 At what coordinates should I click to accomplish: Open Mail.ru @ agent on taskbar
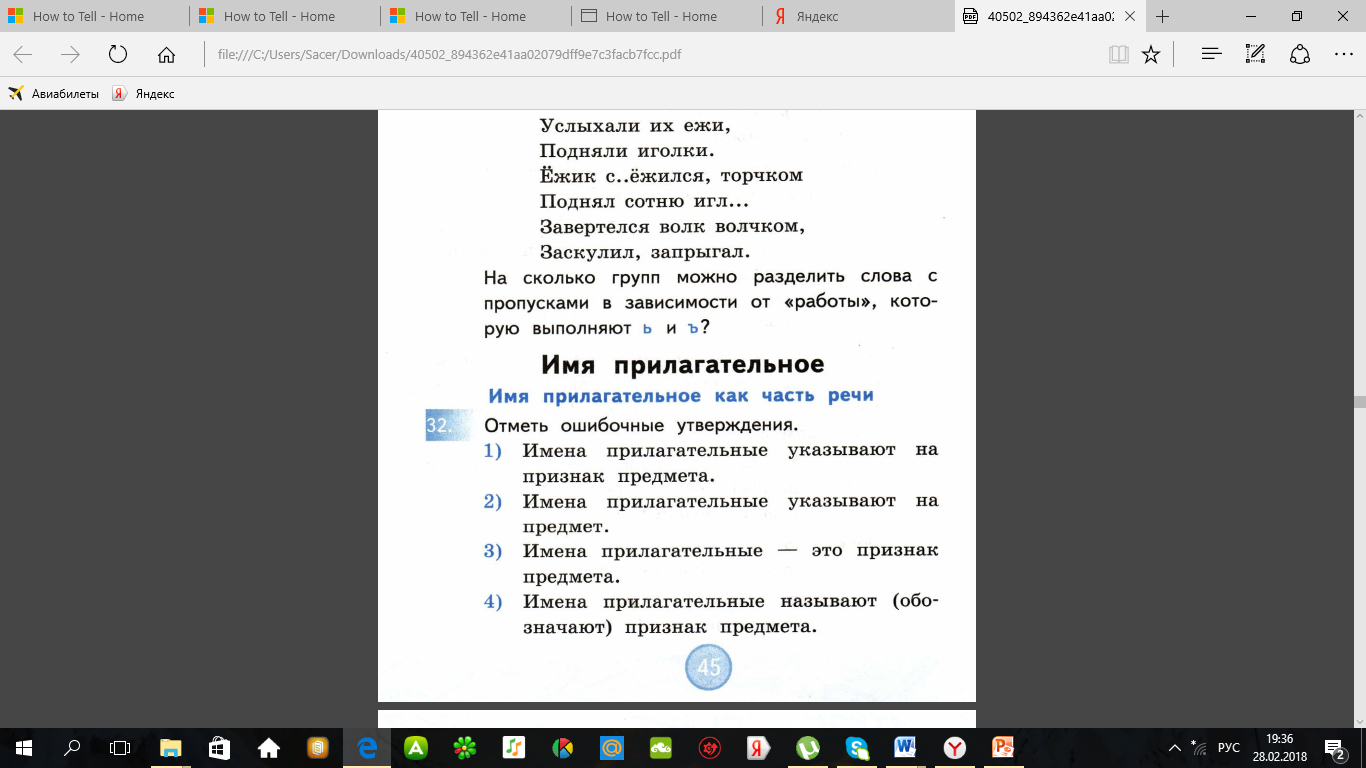[x=611, y=747]
